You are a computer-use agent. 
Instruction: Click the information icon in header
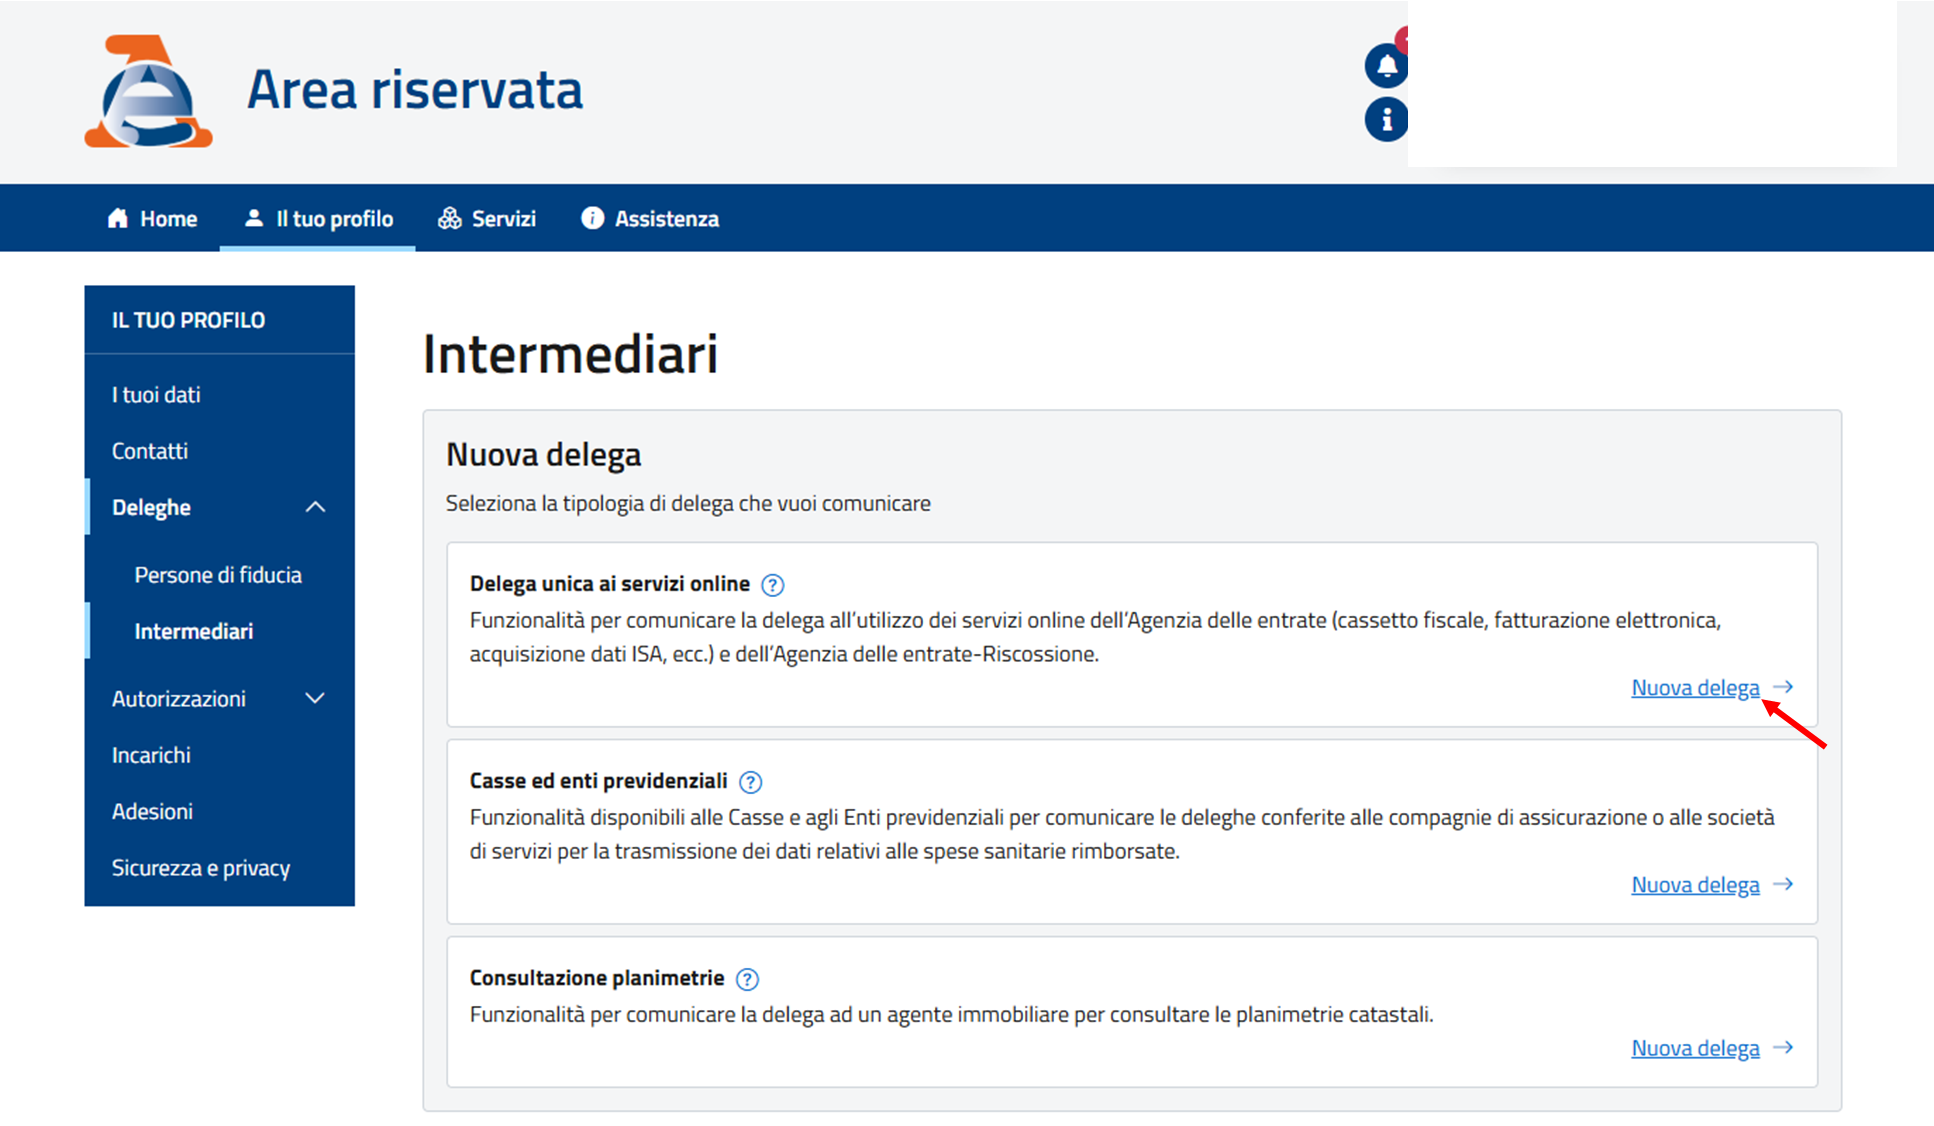[1386, 120]
